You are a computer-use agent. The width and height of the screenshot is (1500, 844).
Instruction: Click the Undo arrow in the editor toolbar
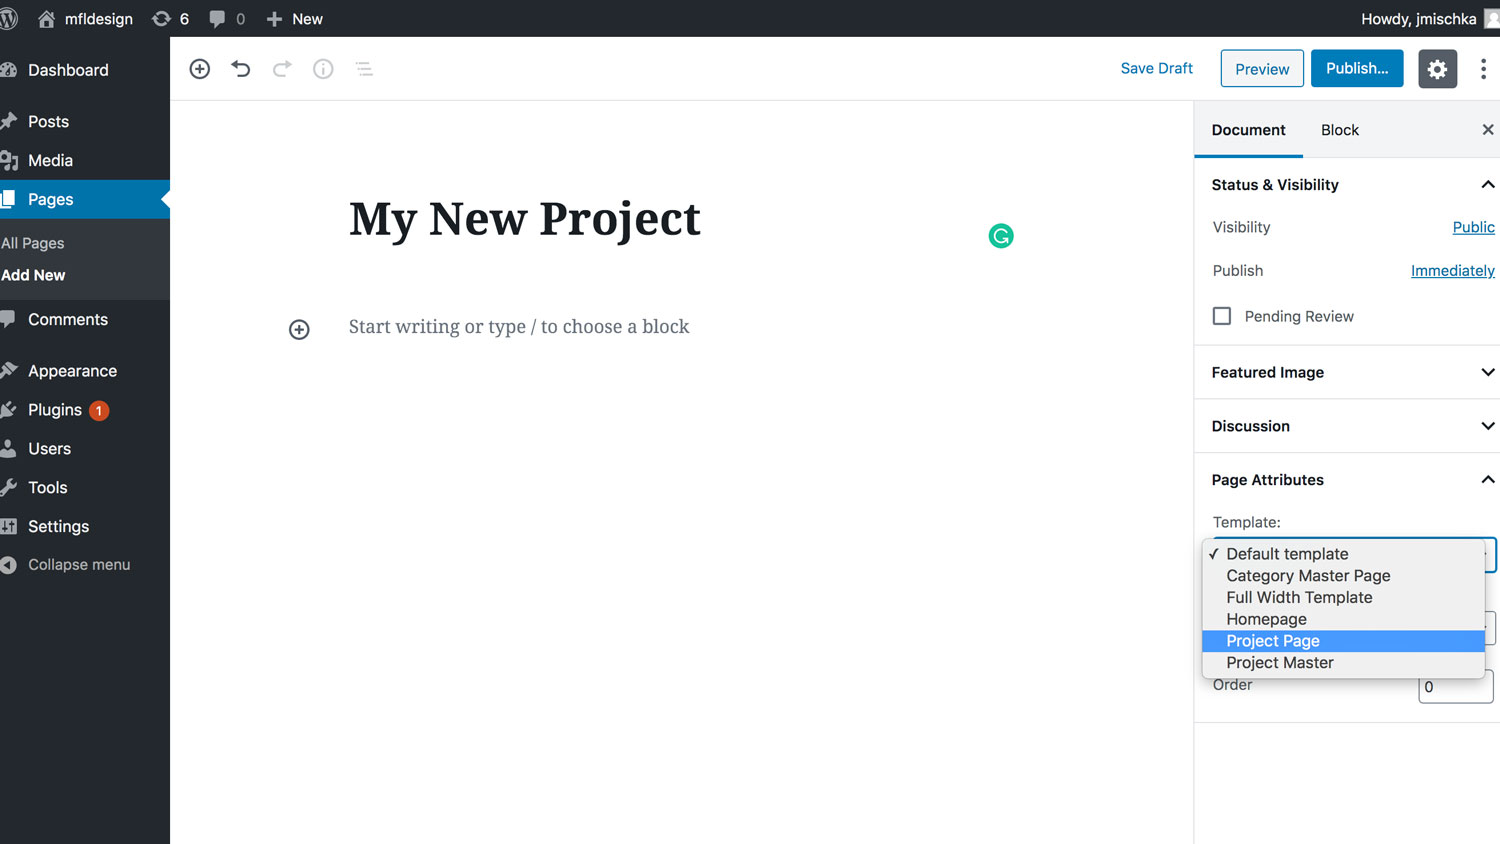240,69
